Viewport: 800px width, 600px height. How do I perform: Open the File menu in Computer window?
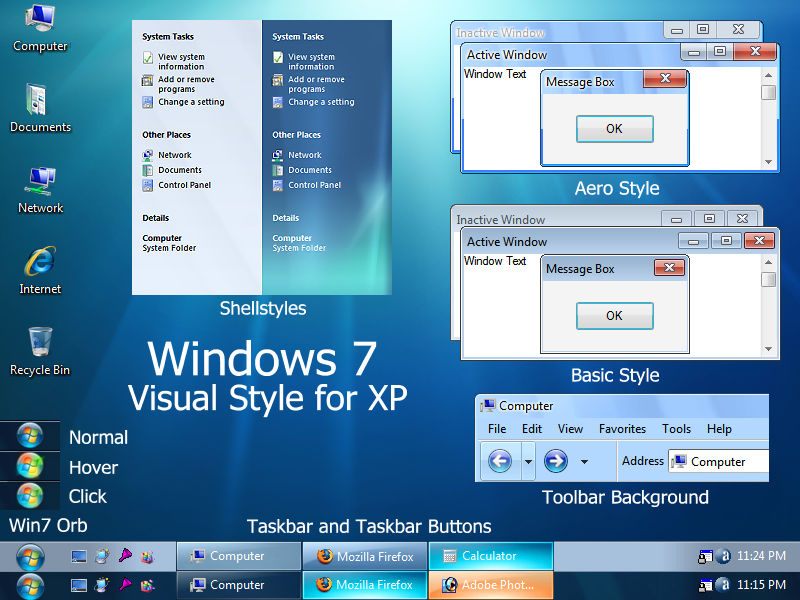pos(497,429)
